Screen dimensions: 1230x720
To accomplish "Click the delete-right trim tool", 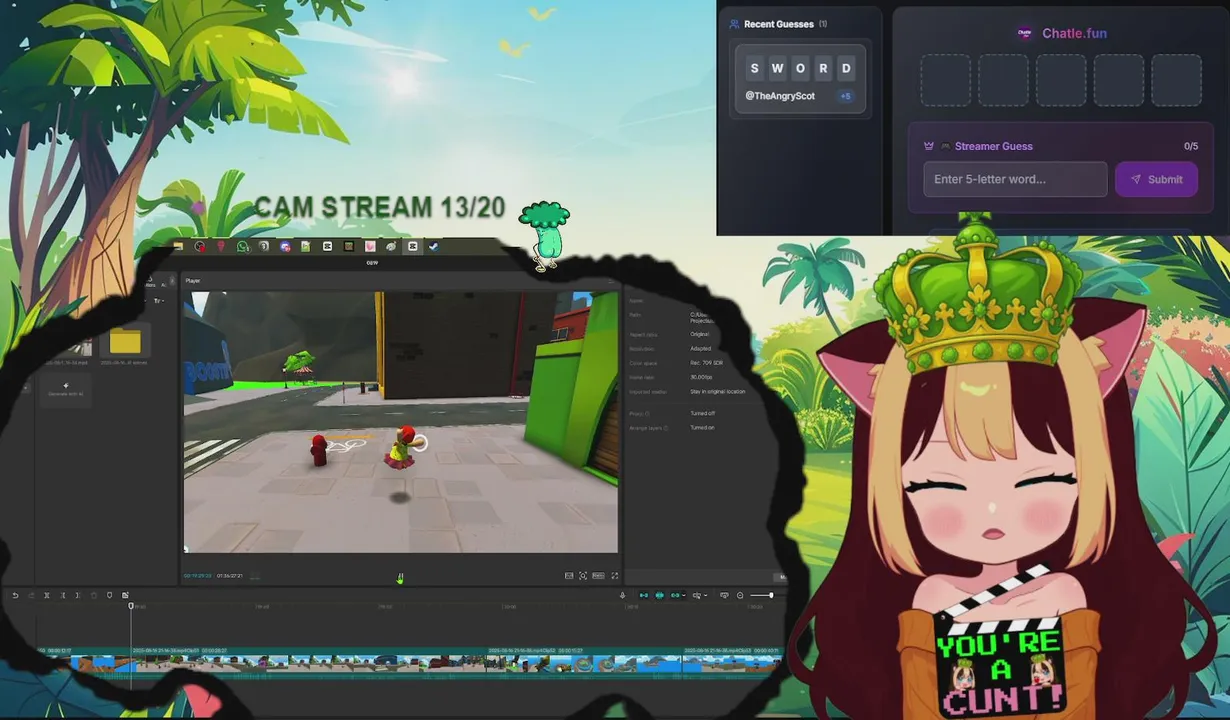I will coord(78,595).
